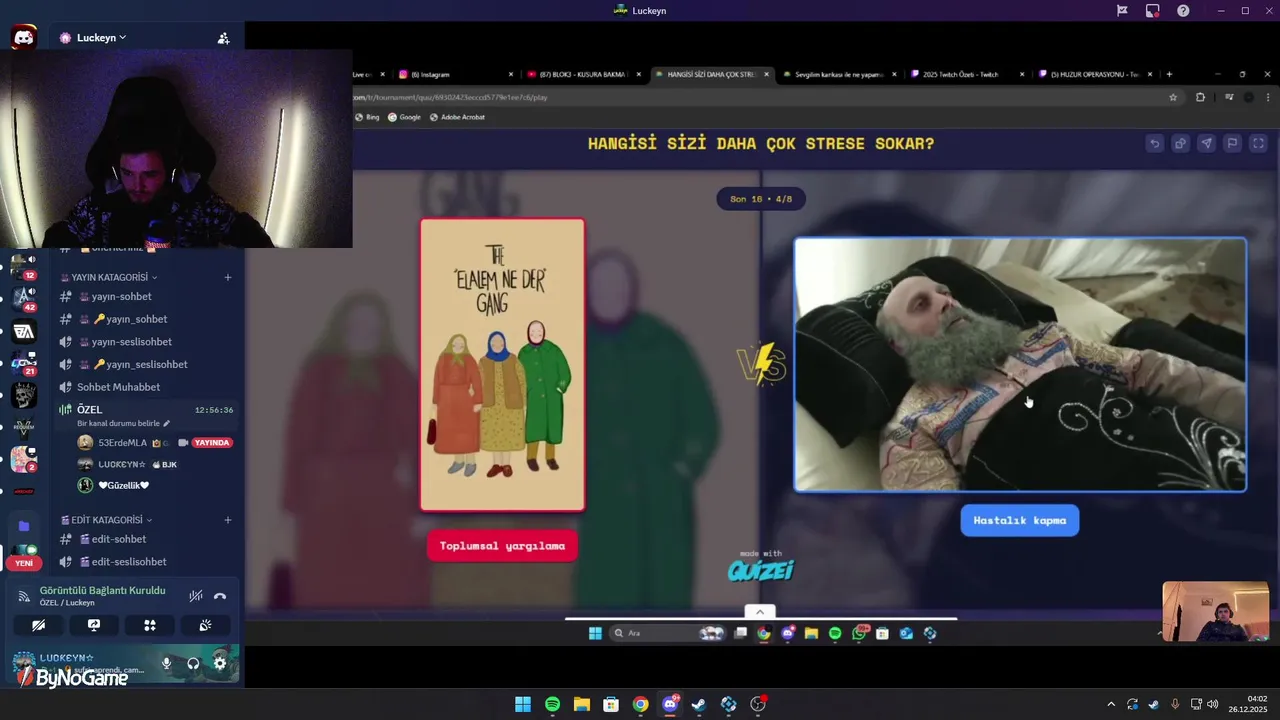The width and height of the screenshot is (1280, 720).
Task: Select the 'Elalem ne der gang' image card
Action: tap(502, 364)
